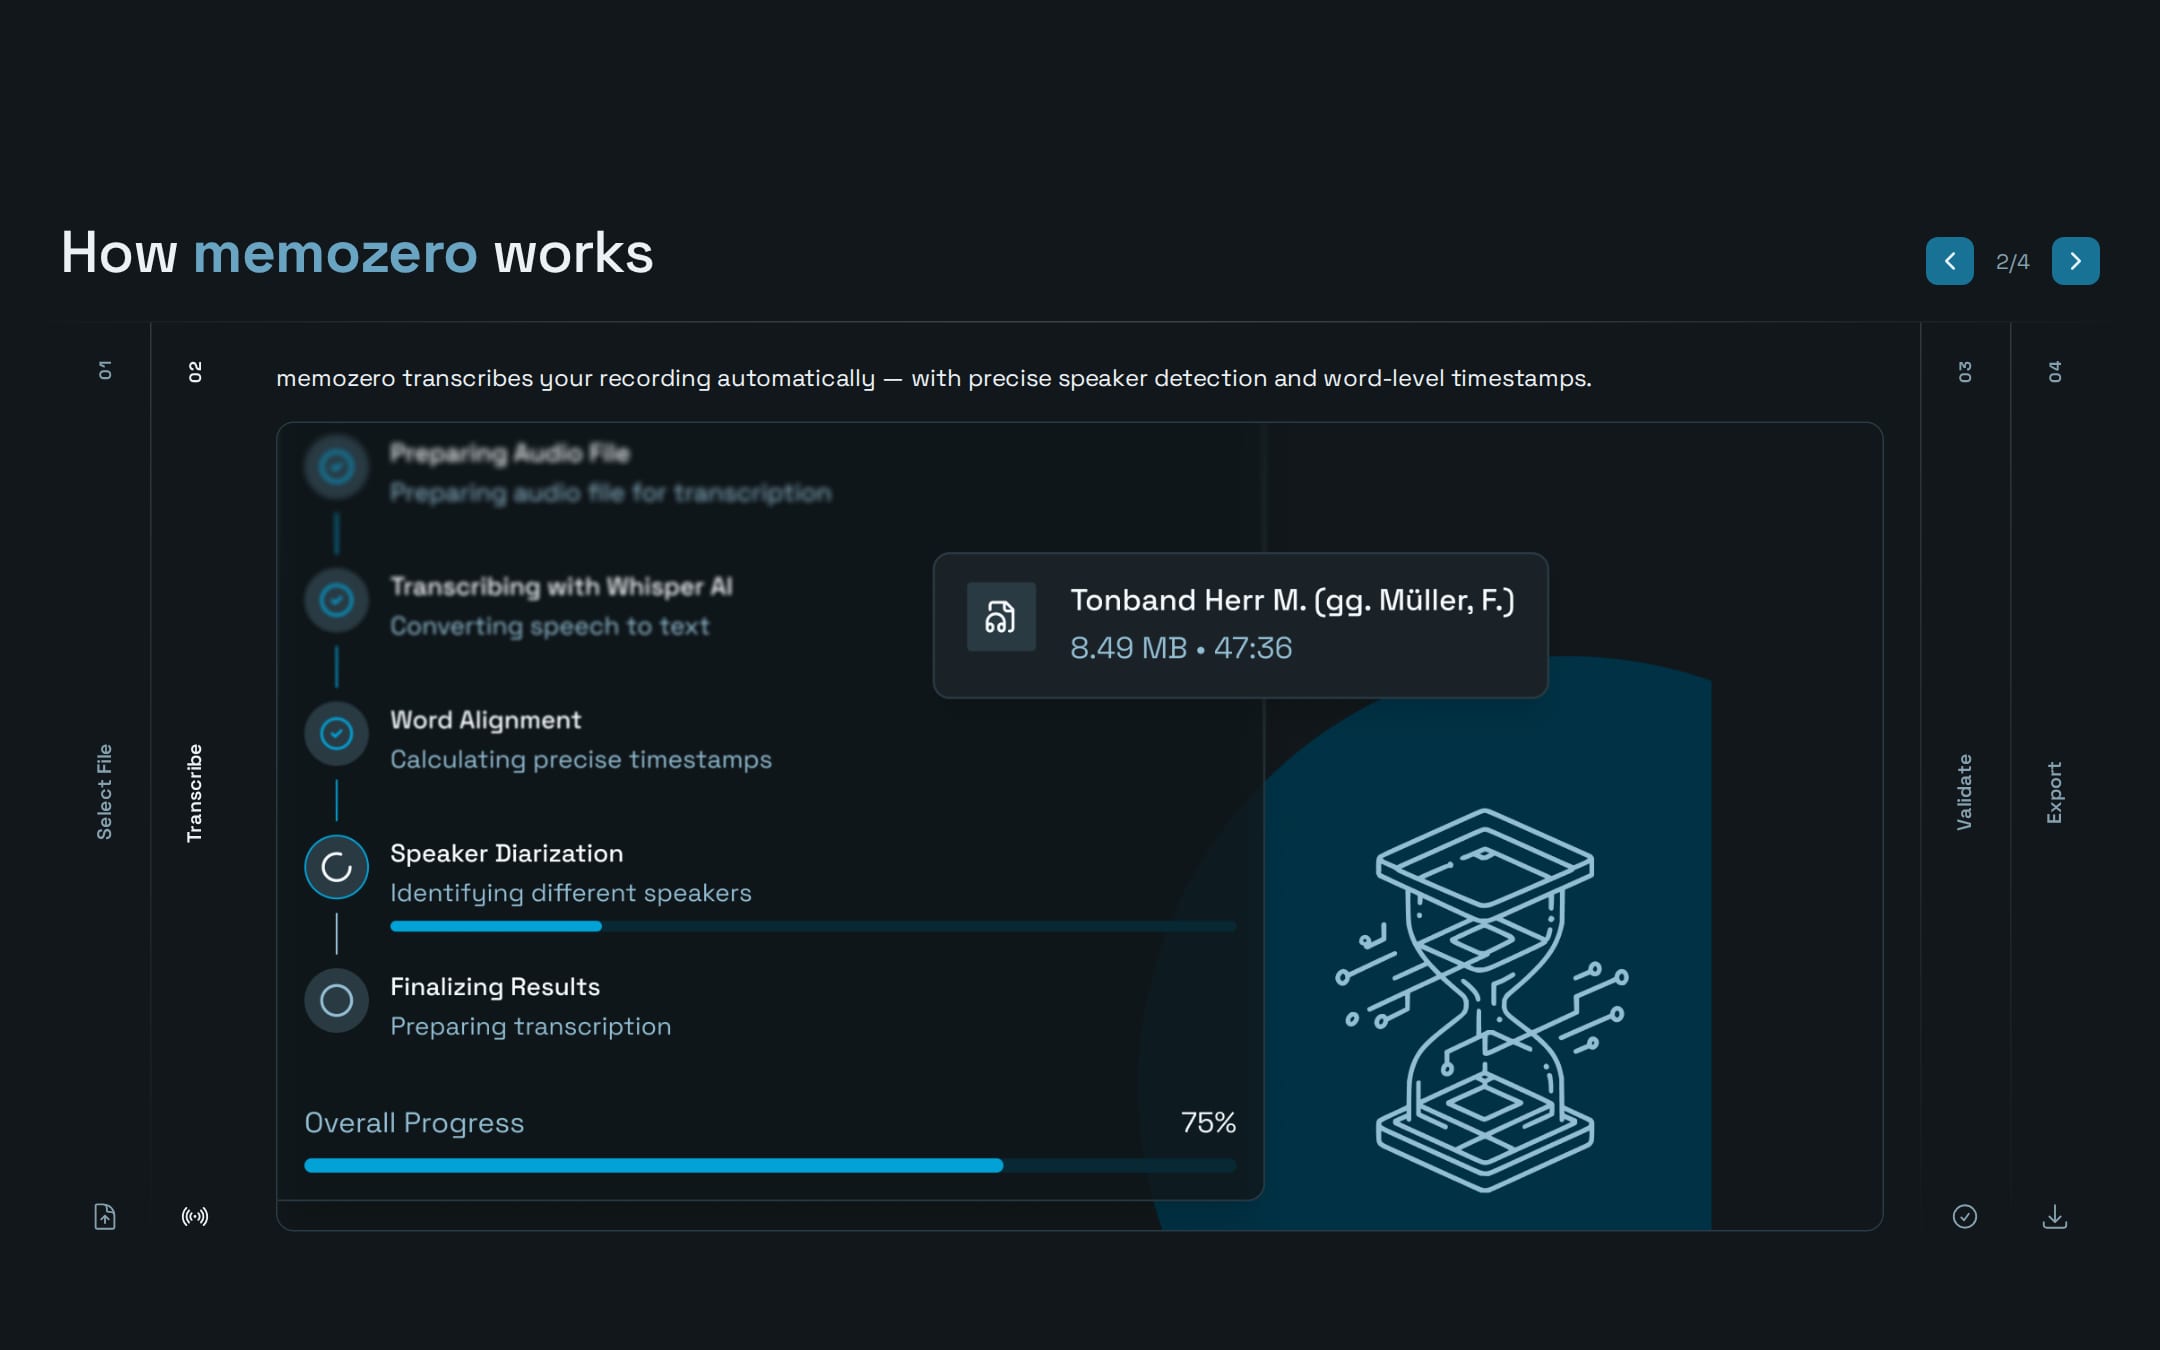Viewport: 2160px width, 1350px height.
Task: Click the checkmark circle icon under Validate
Action: 1964,1216
